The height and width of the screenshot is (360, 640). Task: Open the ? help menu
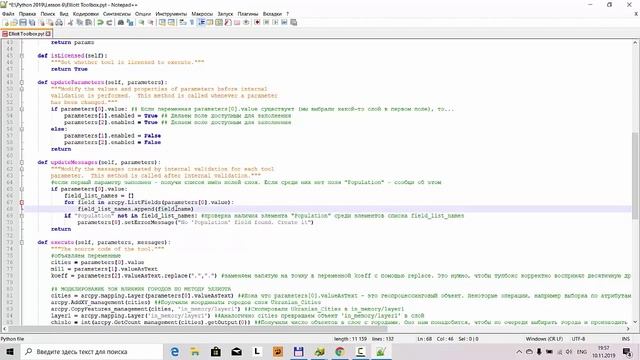[x=287, y=13]
